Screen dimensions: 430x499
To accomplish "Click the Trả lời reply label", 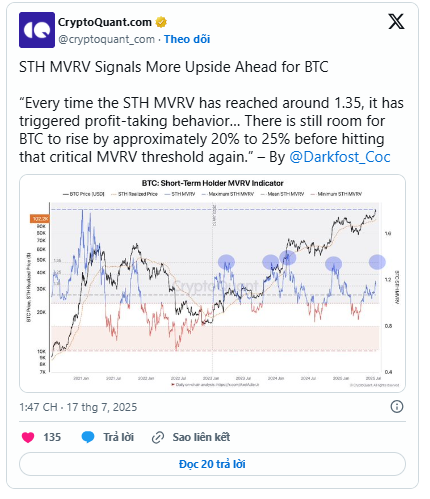I will pyautogui.click(x=119, y=437).
